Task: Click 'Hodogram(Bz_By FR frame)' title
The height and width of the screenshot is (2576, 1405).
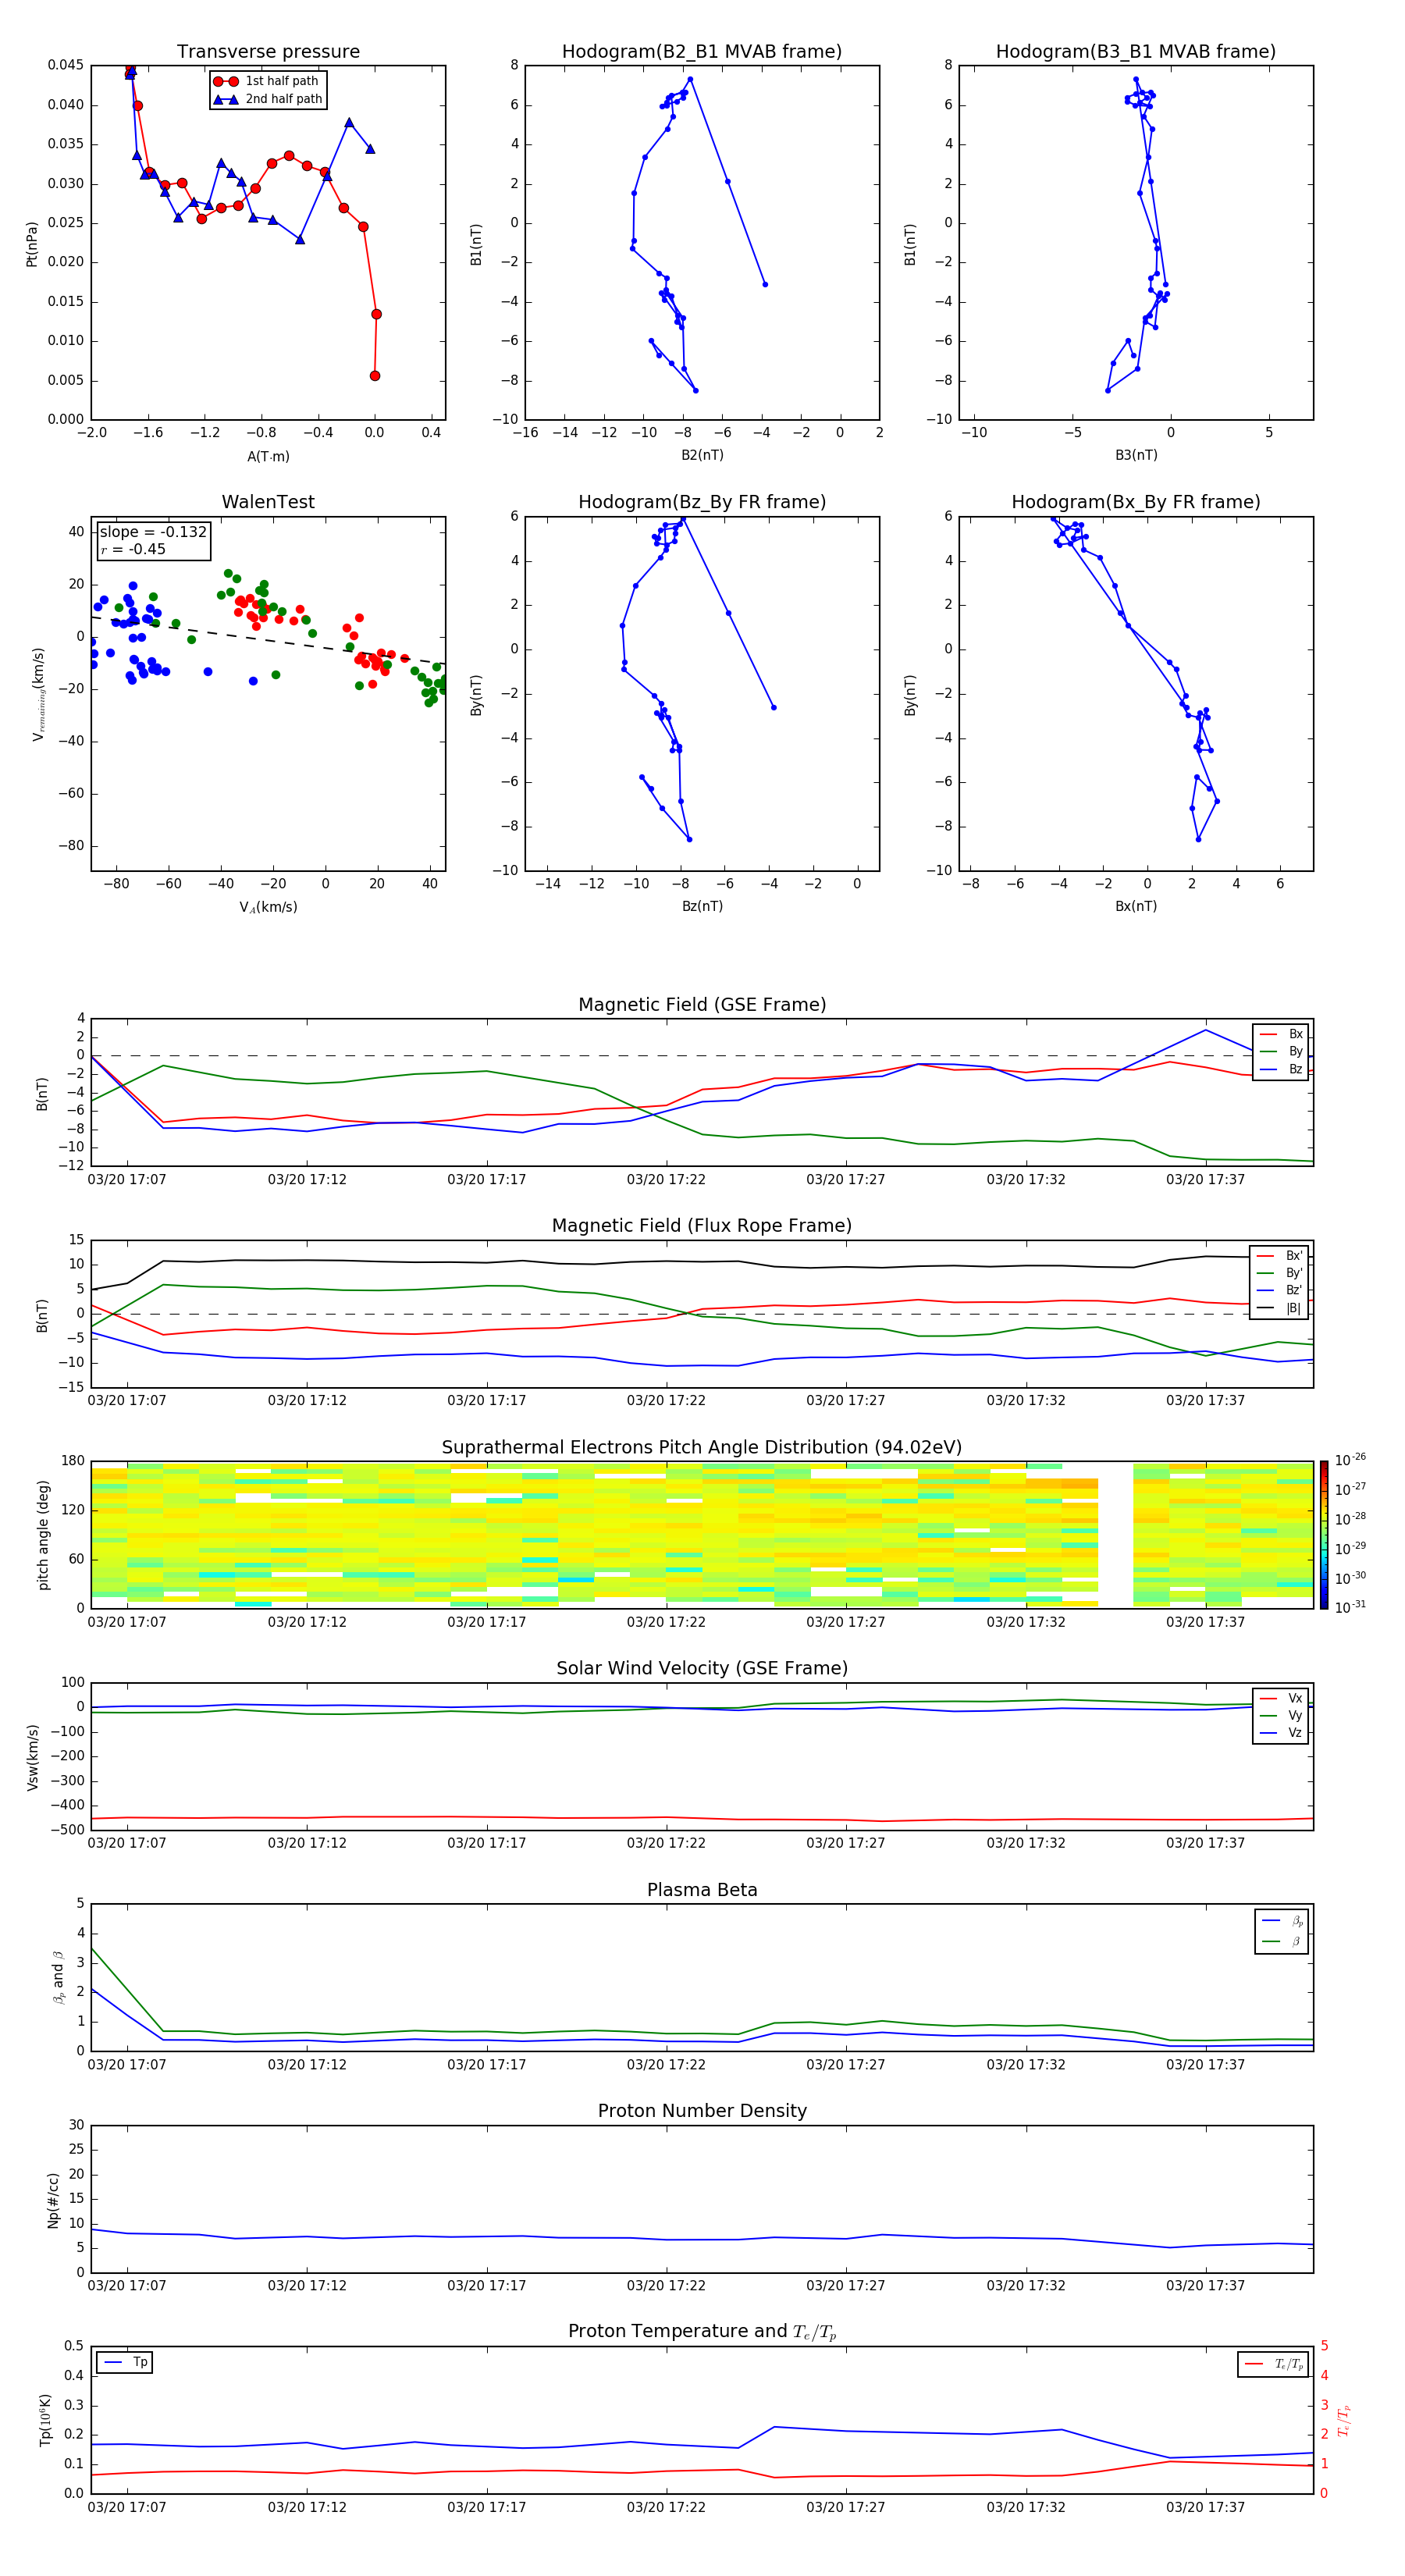Action: [x=702, y=502]
